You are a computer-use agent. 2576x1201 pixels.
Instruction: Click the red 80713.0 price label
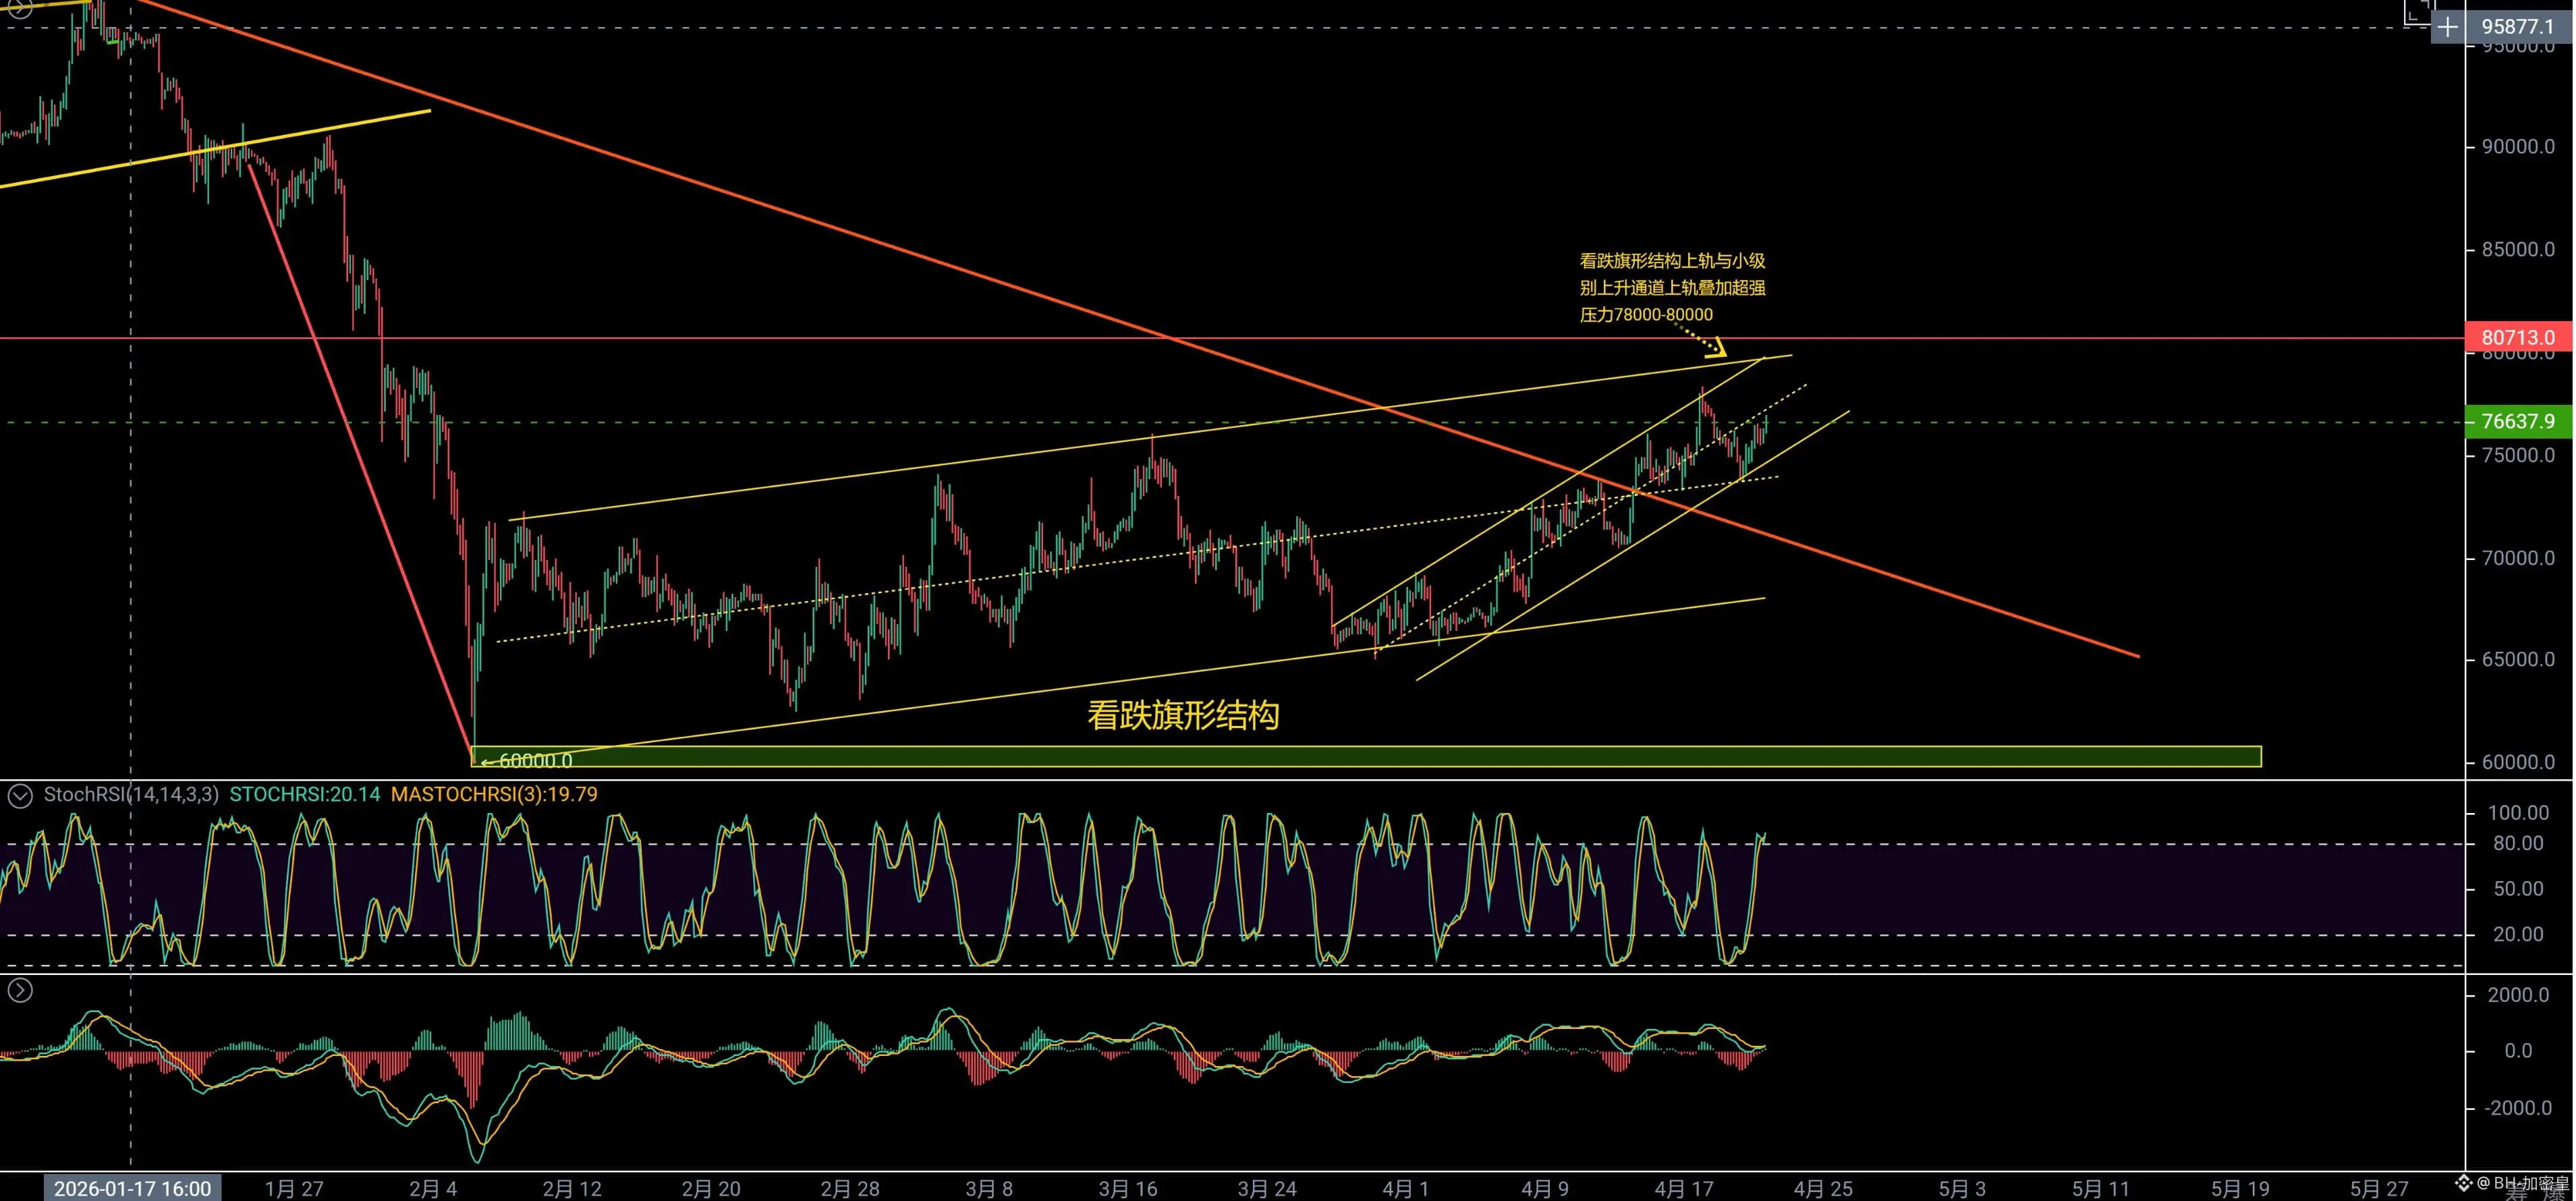click(2518, 338)
